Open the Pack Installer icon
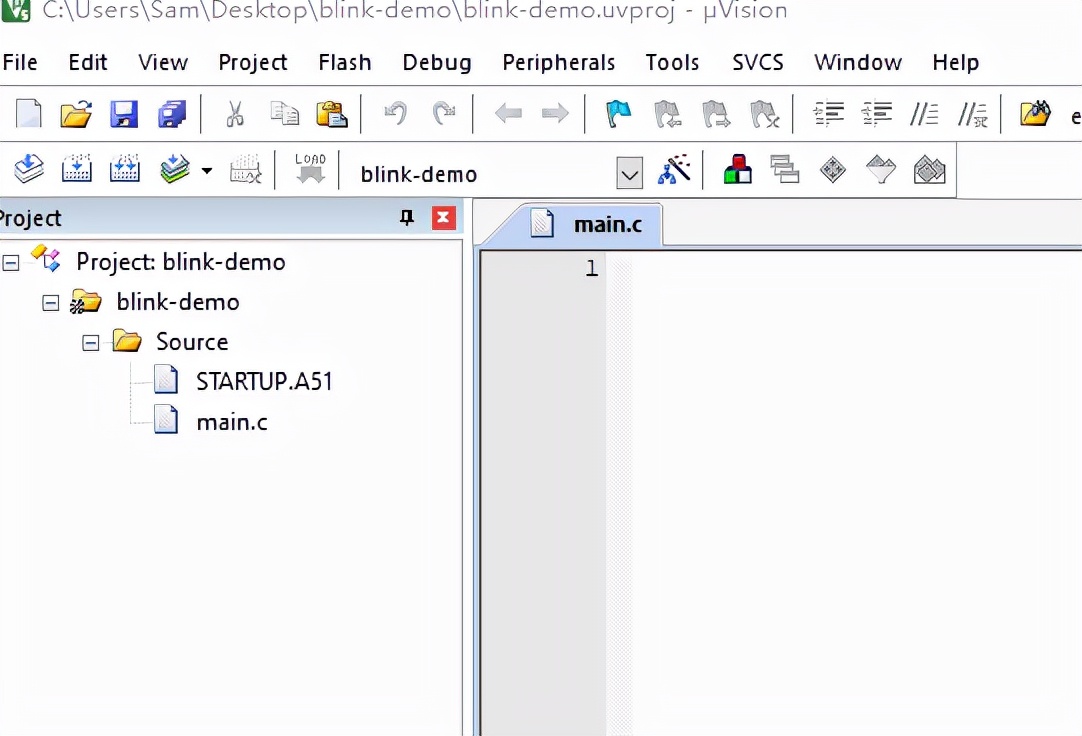Viewport: 1082px width, 736px height. click(x=929, y=170)
